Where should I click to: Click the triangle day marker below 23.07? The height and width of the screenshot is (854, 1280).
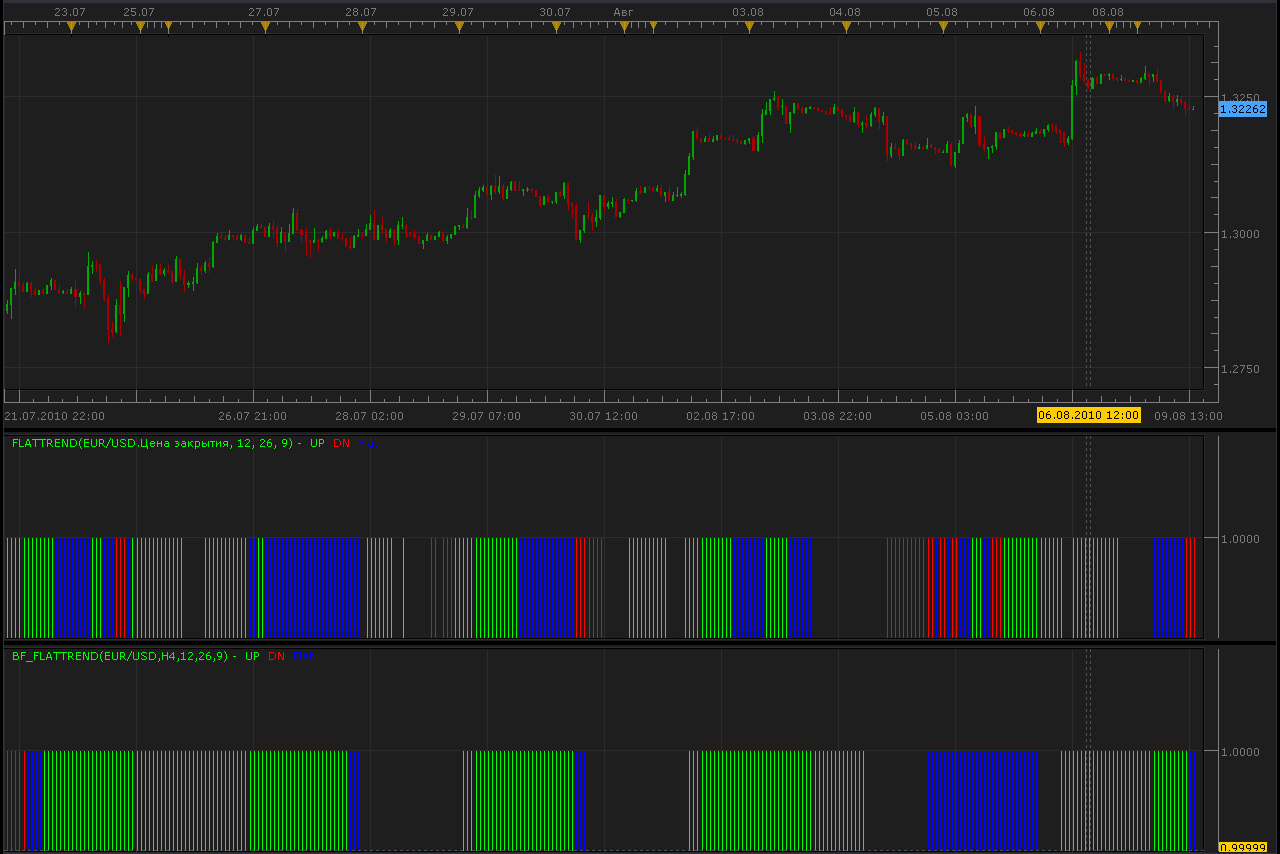(72, 27)
